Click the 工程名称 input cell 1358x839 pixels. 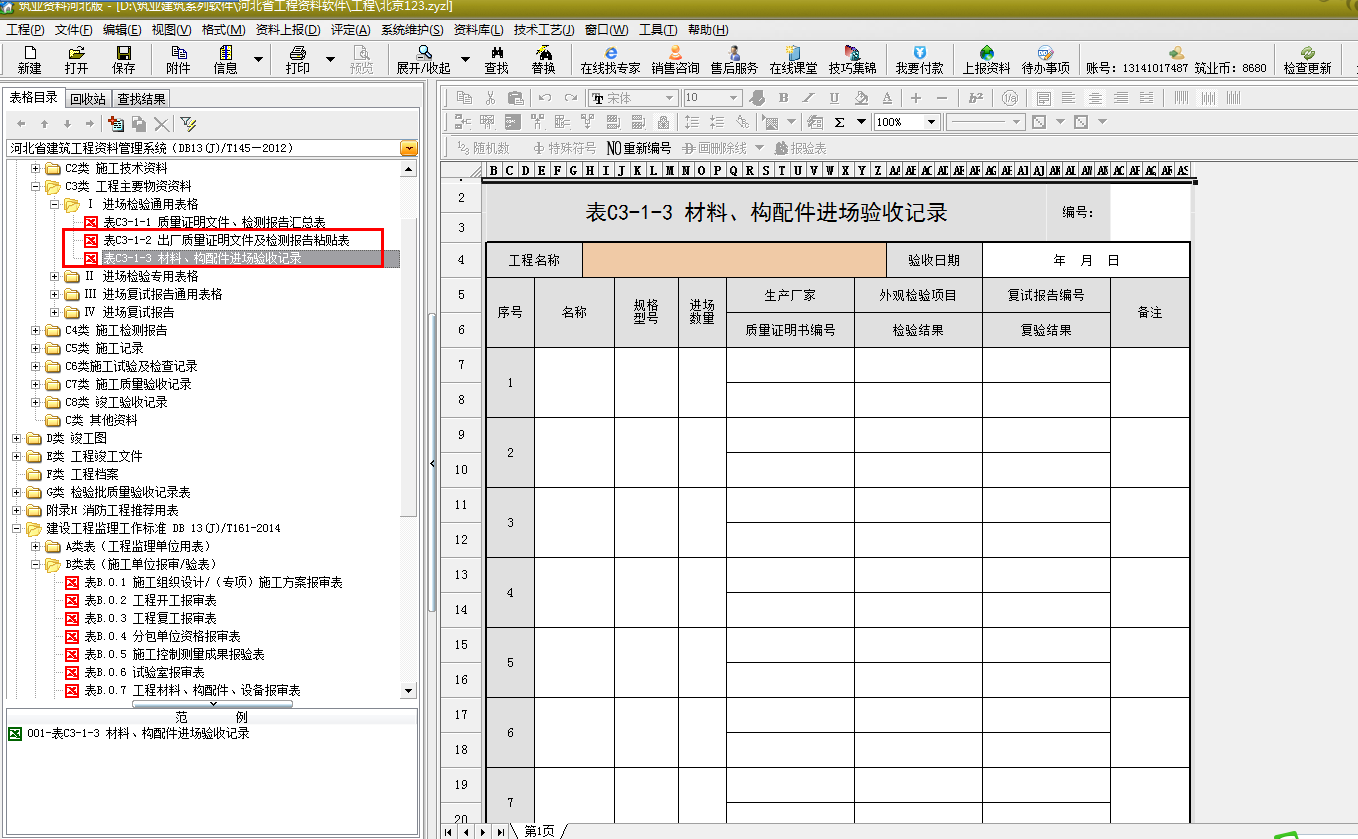(x=734, y=260)
